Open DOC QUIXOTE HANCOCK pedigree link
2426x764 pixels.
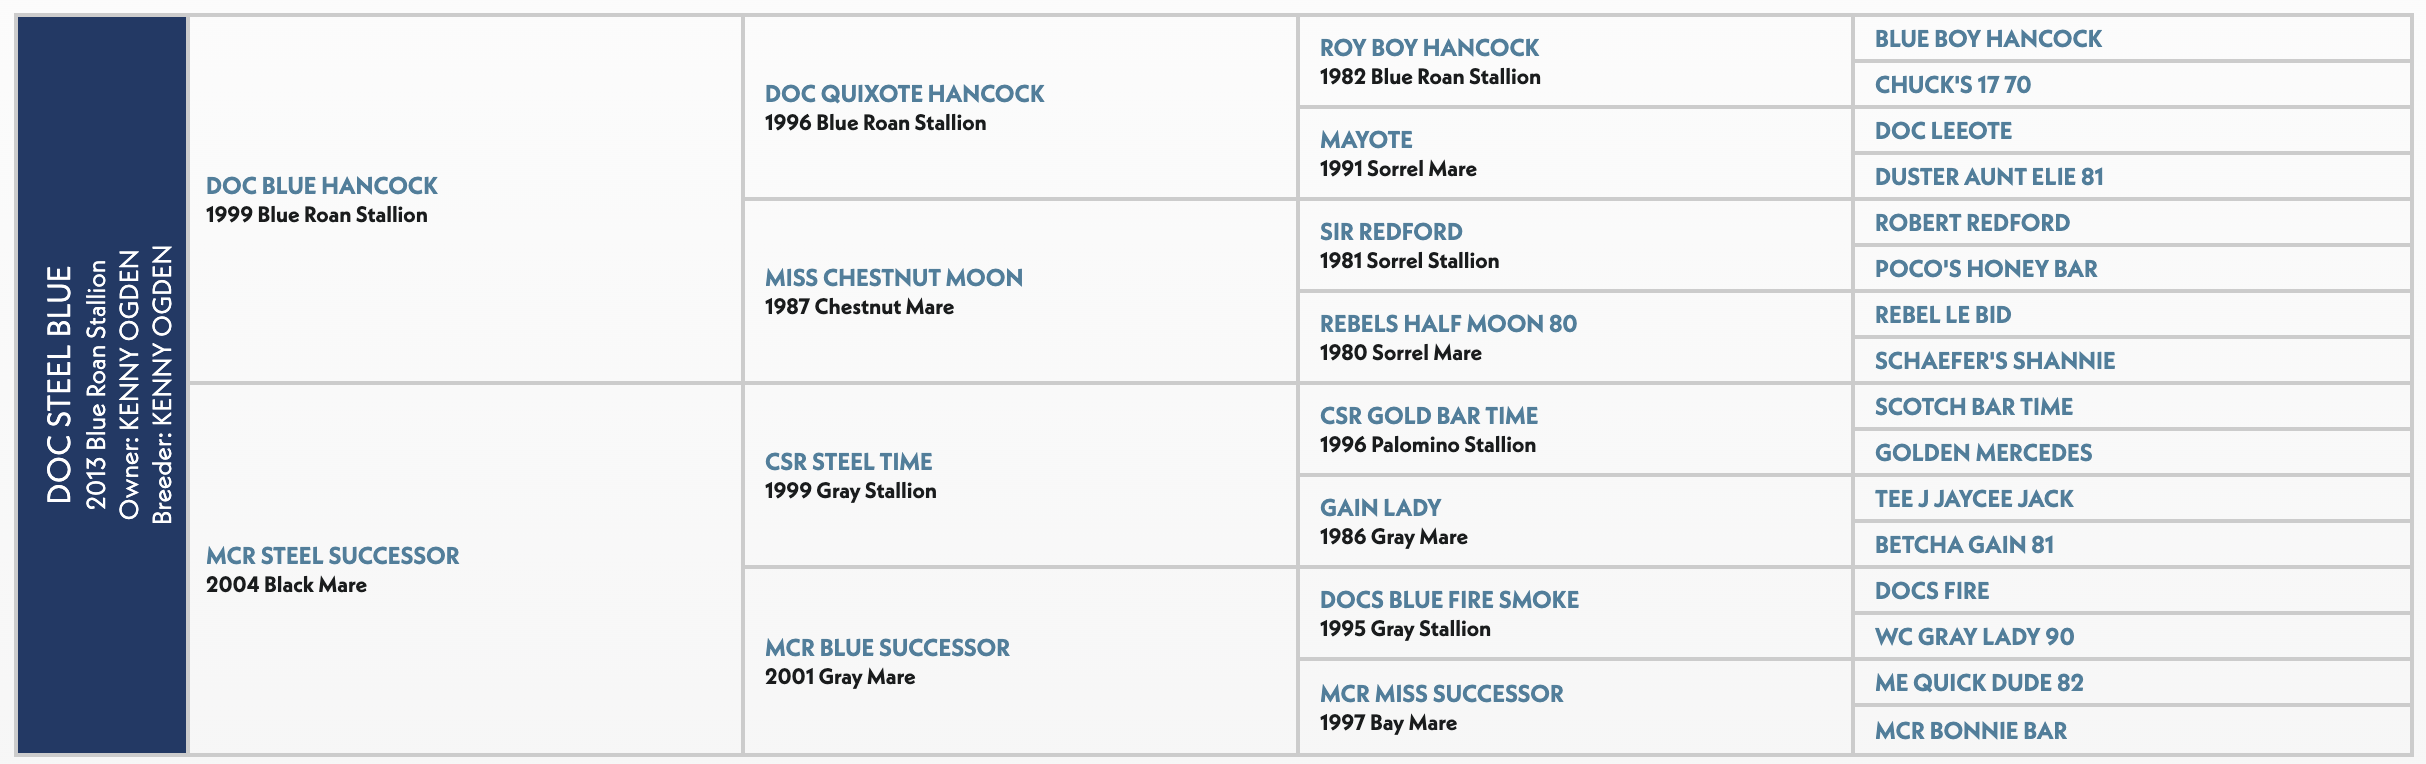pyautogui.click(x=904, y=94)
